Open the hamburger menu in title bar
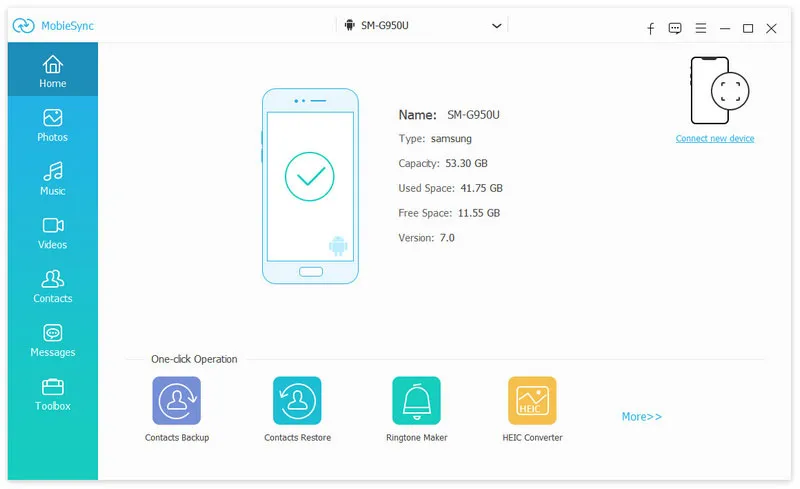The width and height of the screenshot is (800, 489). 701,29
